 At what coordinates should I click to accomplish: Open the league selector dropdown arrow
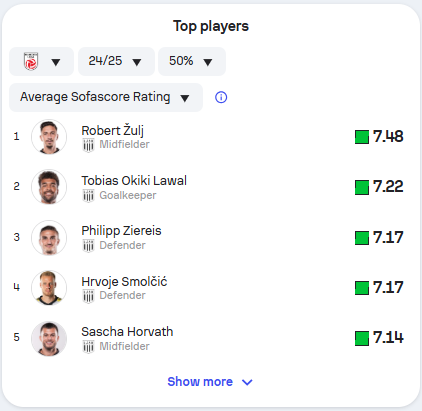point(56,62)
